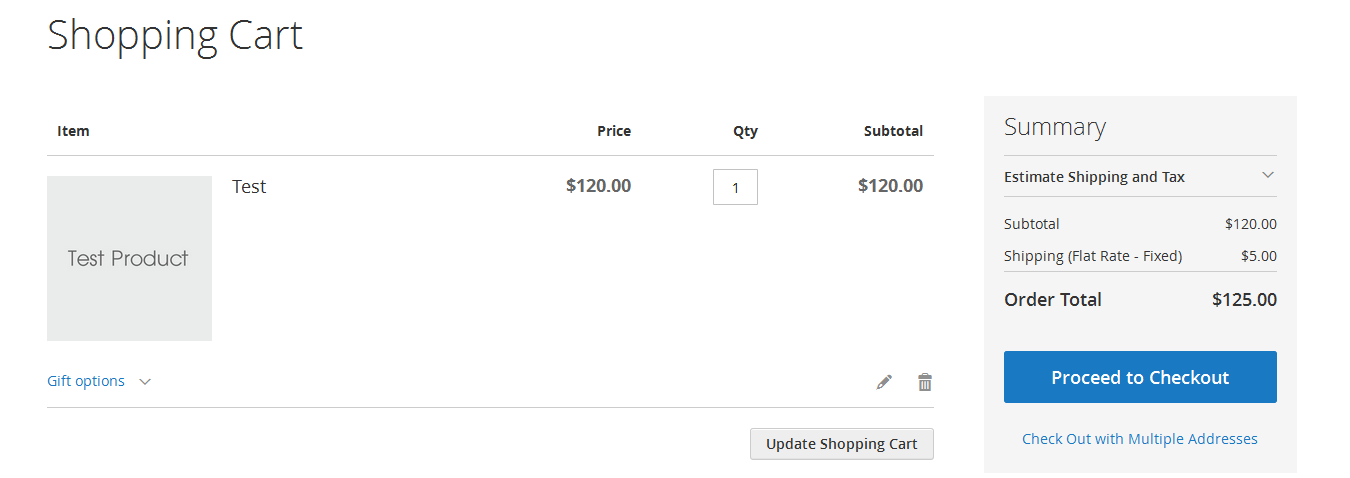This screenshot has height=478, width=1350.
Task: Click the Item column header
Action: 73,131
